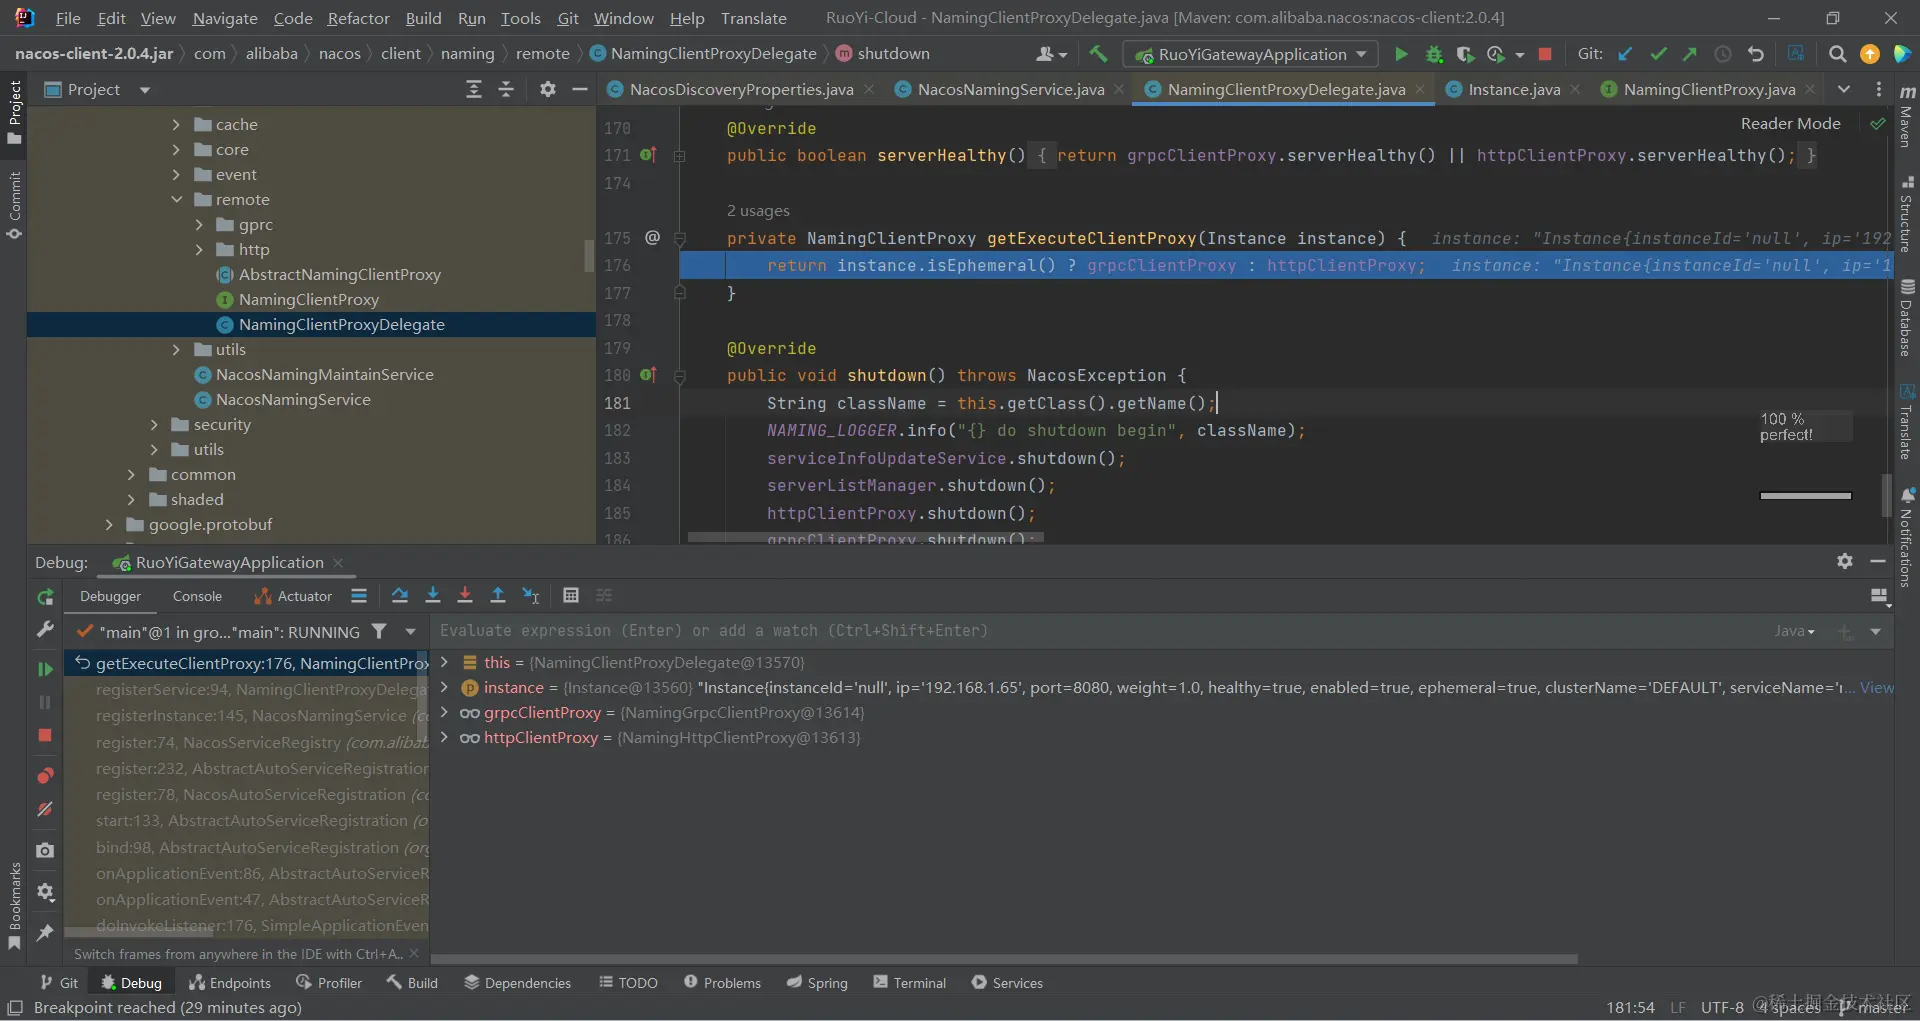The height and width of the screenshot is (1021, 1920).
Task: Resume program in debug sidebar
Action: [x=45, y=669]
